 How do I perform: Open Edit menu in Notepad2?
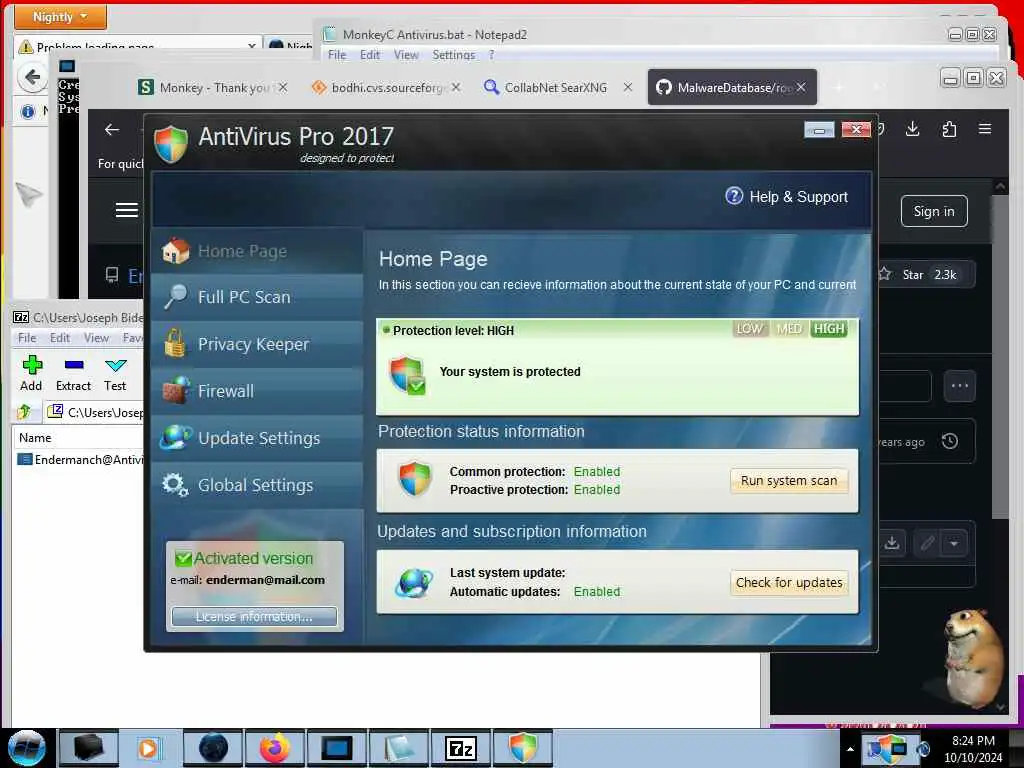(370, 55)
